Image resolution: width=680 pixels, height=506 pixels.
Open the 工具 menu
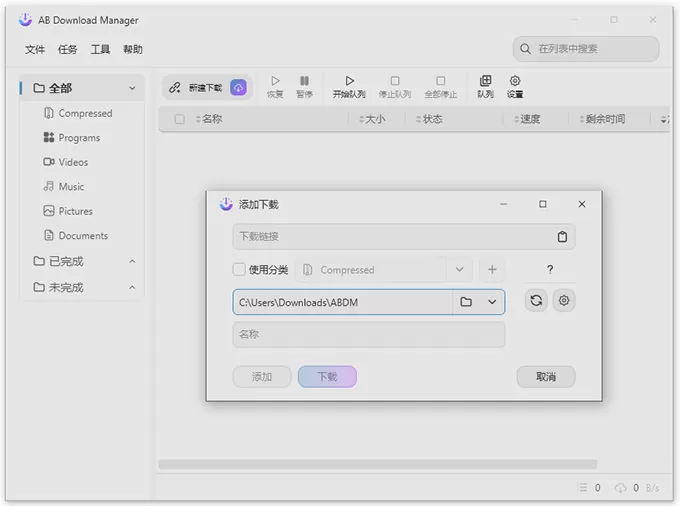coord(100,49)
